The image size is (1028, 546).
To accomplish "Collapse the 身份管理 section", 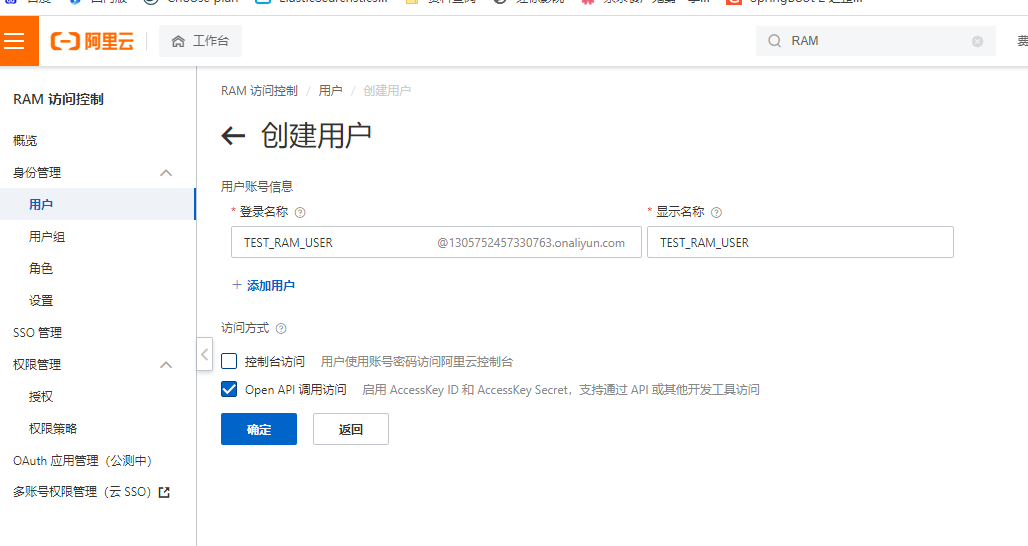I will 166,173.
